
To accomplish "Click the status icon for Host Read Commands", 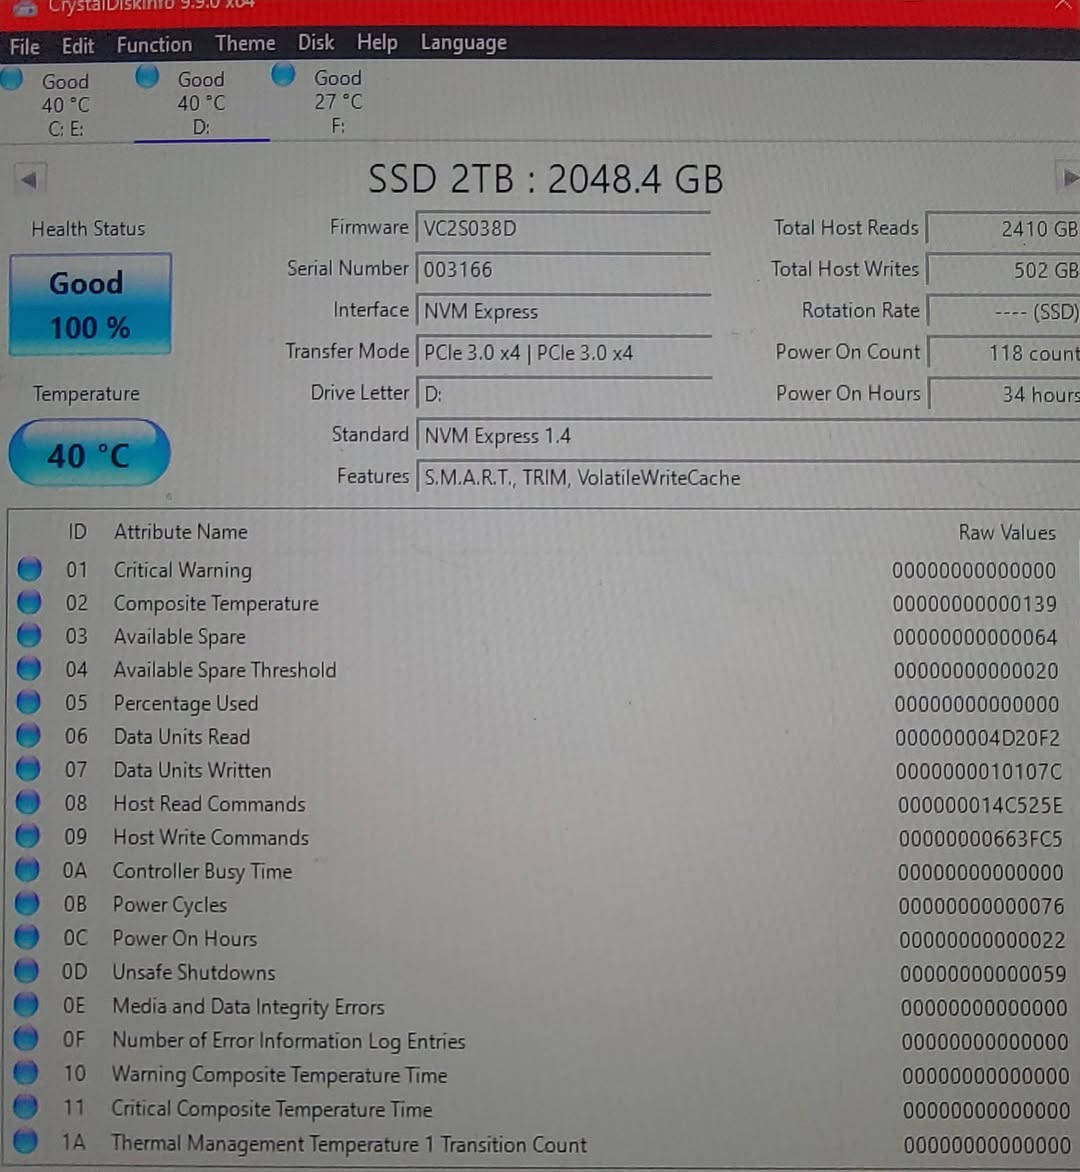I will pos(28,802).
